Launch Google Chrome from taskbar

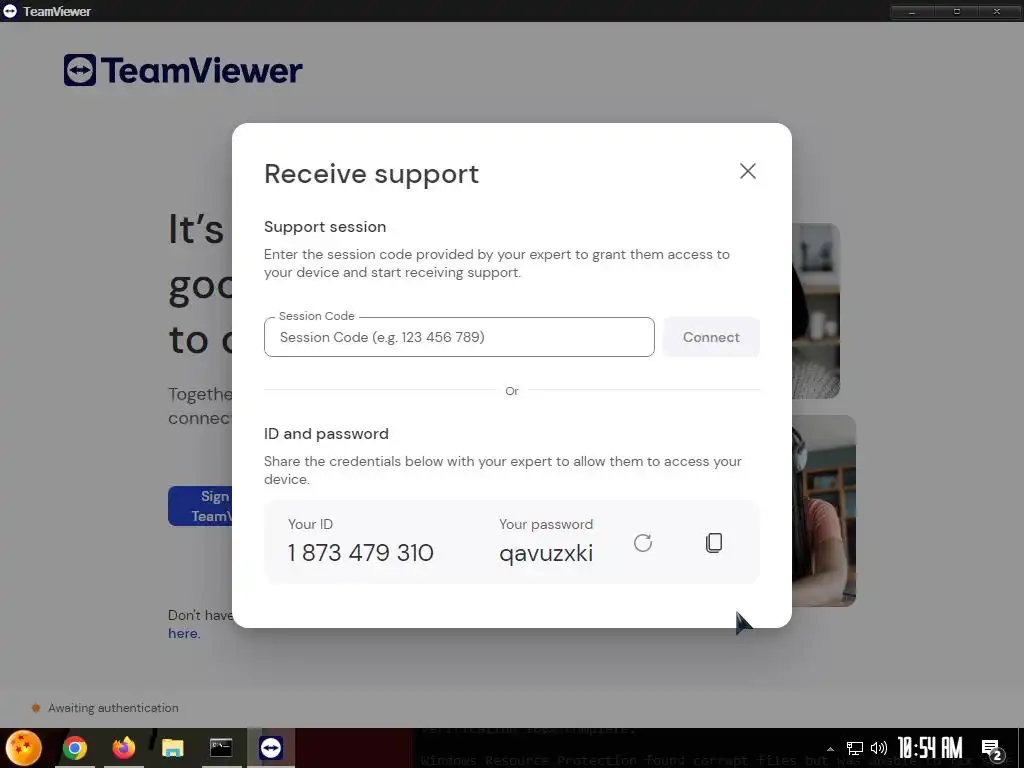tap(74, 748)
